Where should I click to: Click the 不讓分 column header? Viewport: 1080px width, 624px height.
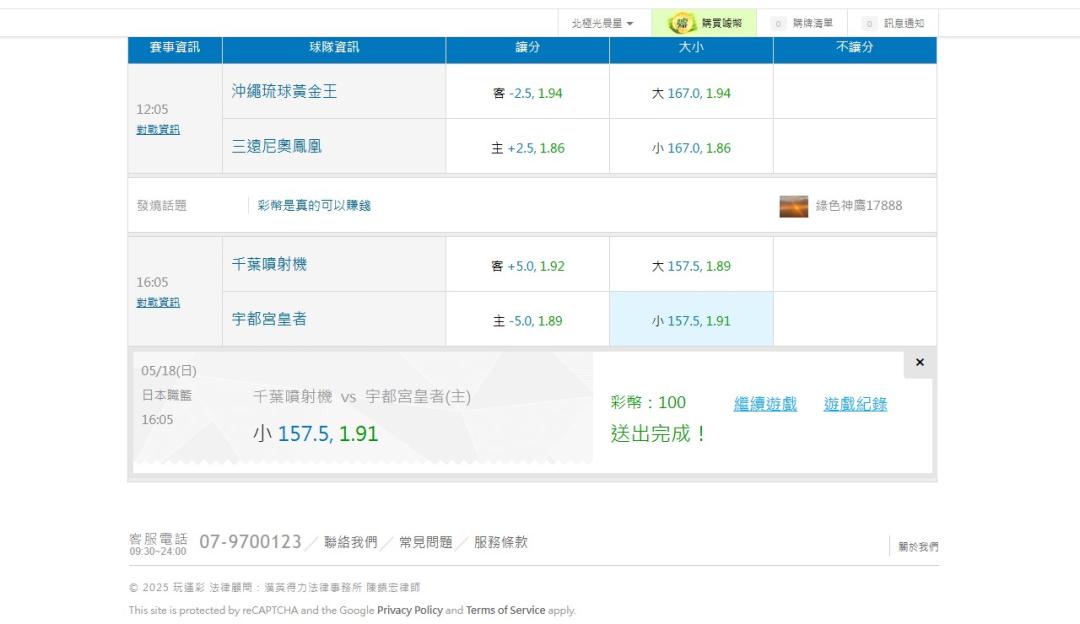pyautogui.click(x=855, y=48)
